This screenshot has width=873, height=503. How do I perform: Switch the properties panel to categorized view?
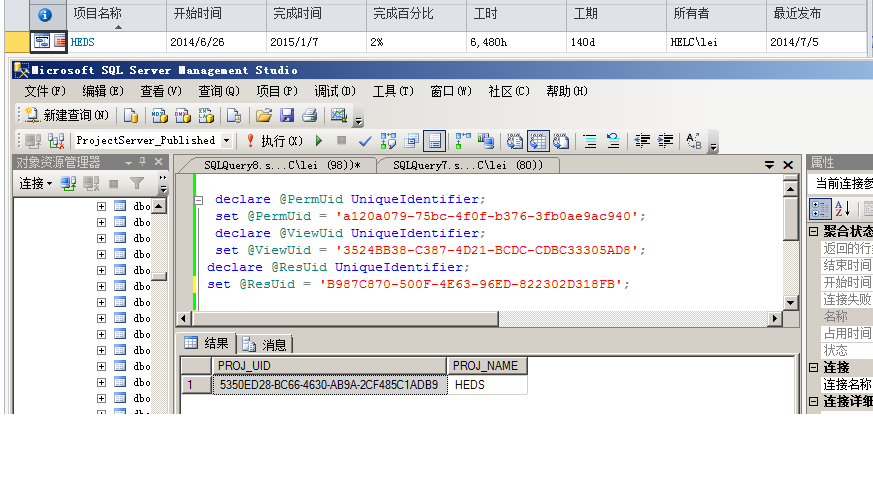click(x=820, y=209)
